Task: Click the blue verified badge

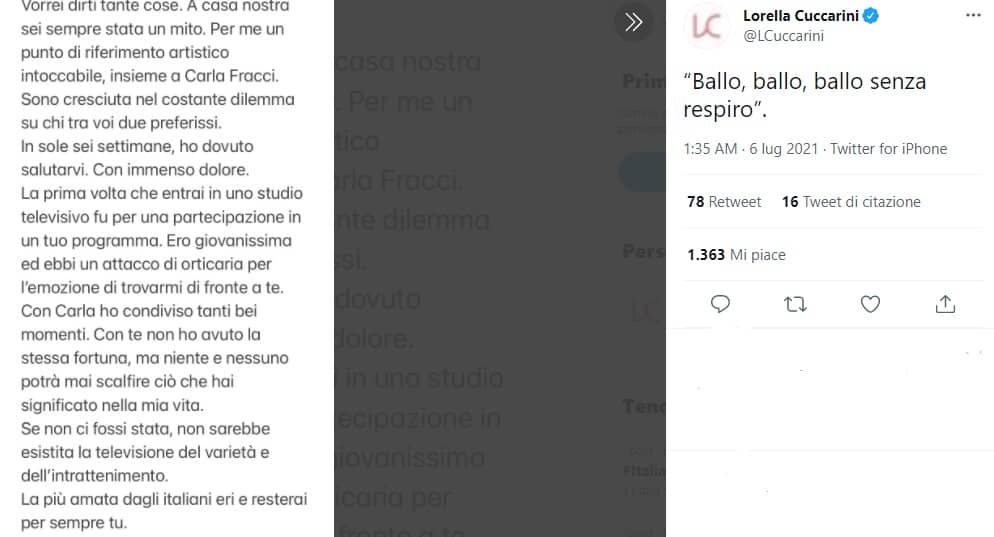Action: tap(871, 15)
